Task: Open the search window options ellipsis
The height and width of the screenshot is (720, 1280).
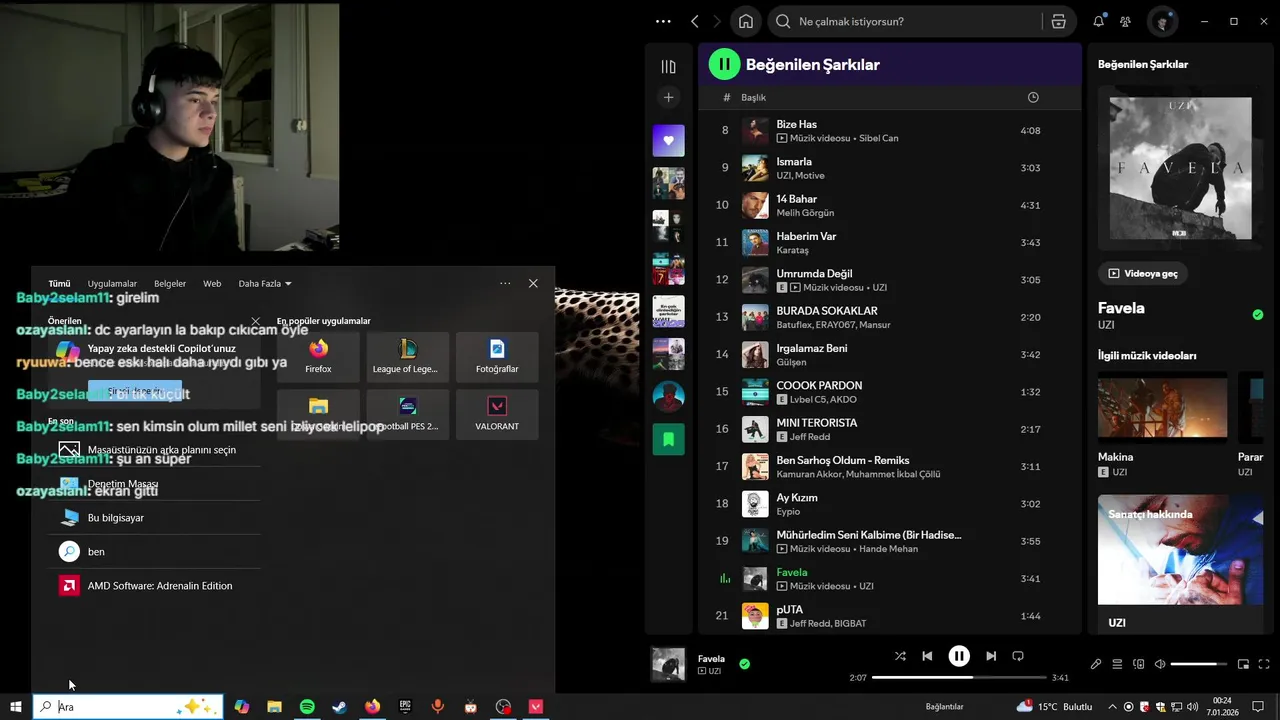Action: pyautogui.click(x=505, y=283)
